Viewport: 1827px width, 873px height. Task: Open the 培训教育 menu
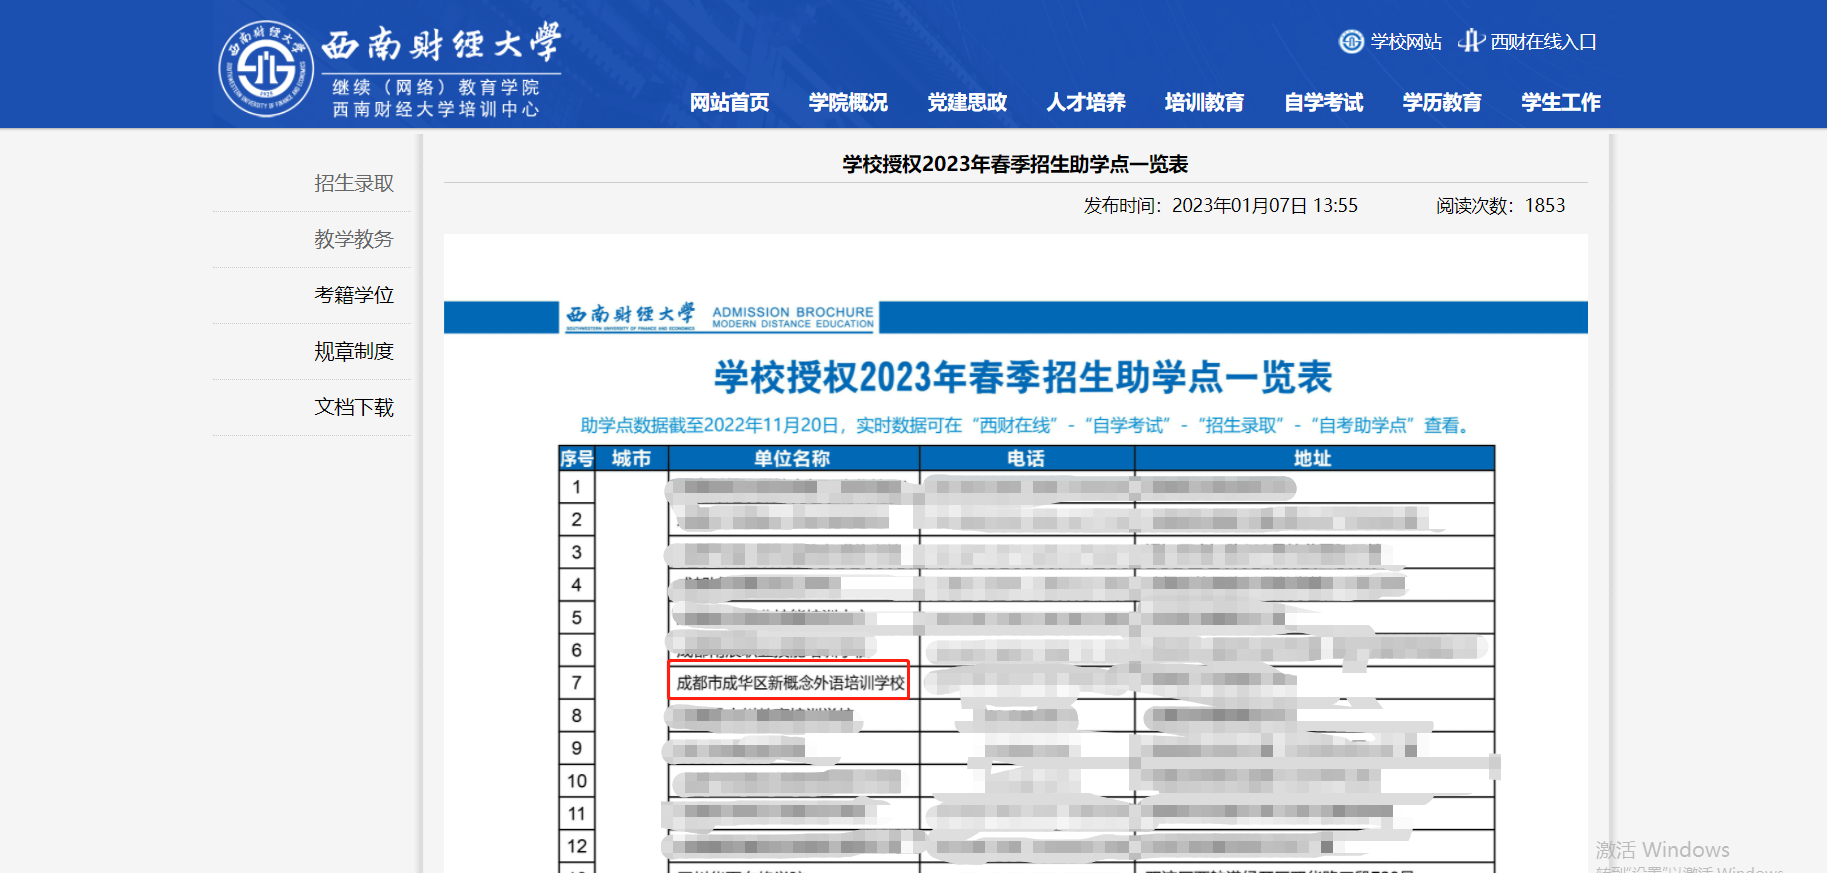click(1205, 102)
